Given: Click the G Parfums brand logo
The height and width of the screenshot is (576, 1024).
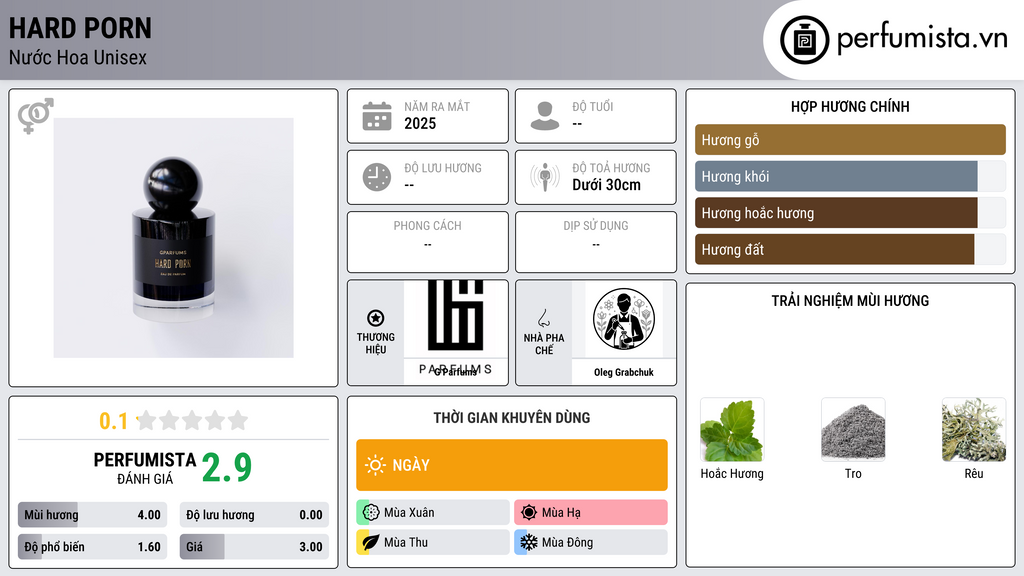Looking at the screenshot, I should pyautogui.click(x=456, y=328).
